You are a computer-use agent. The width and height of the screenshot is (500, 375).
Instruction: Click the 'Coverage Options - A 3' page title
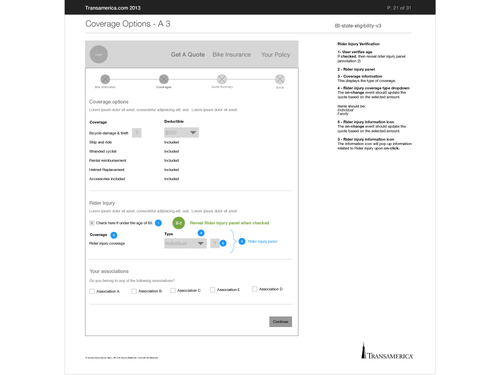128,24
